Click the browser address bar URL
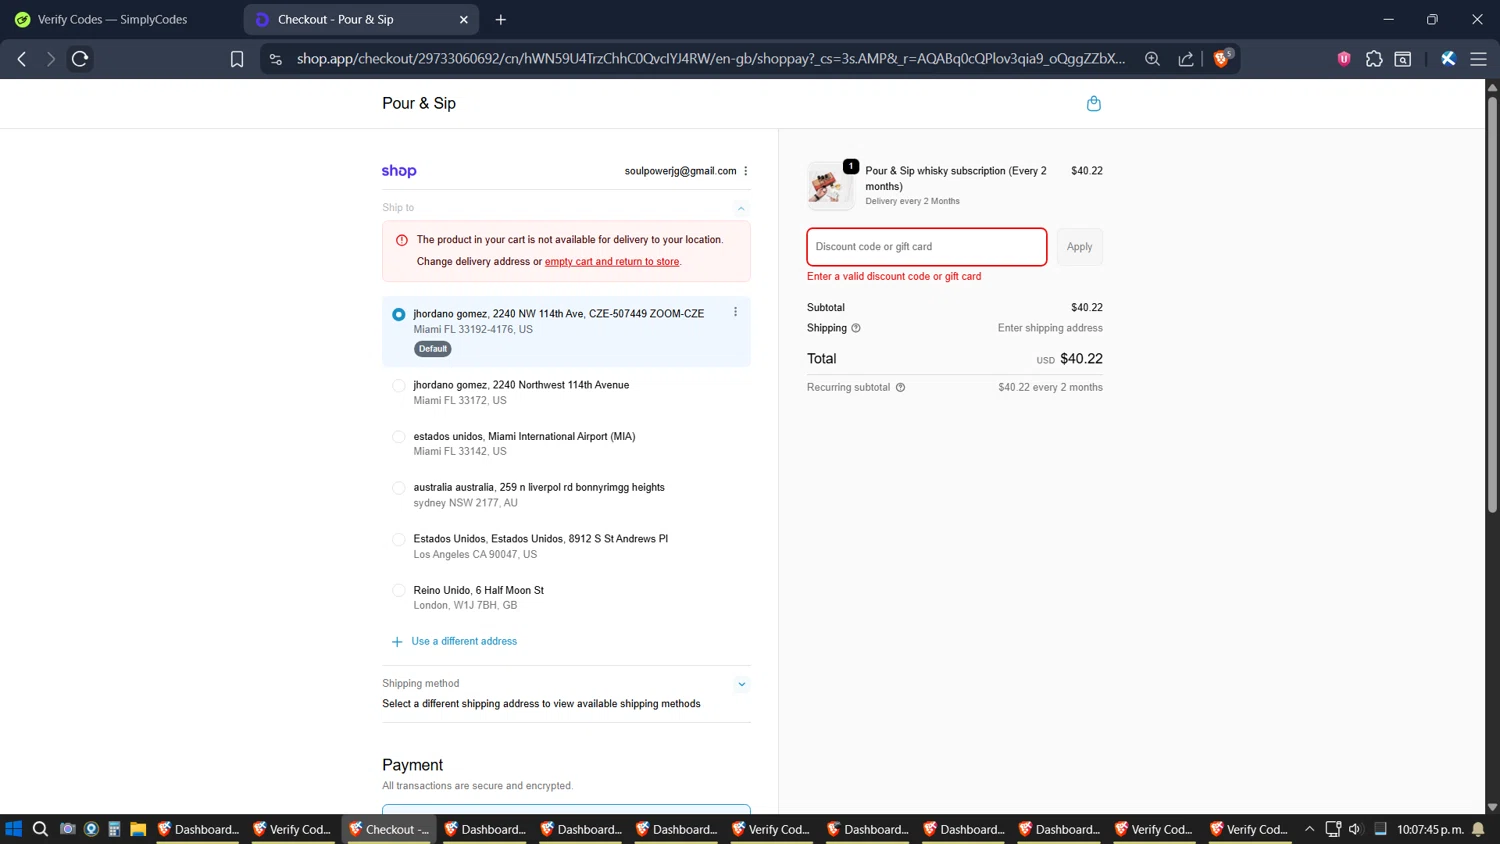Screen dimensions: 1500x844 pyautogui.click(x=710, y=59)
